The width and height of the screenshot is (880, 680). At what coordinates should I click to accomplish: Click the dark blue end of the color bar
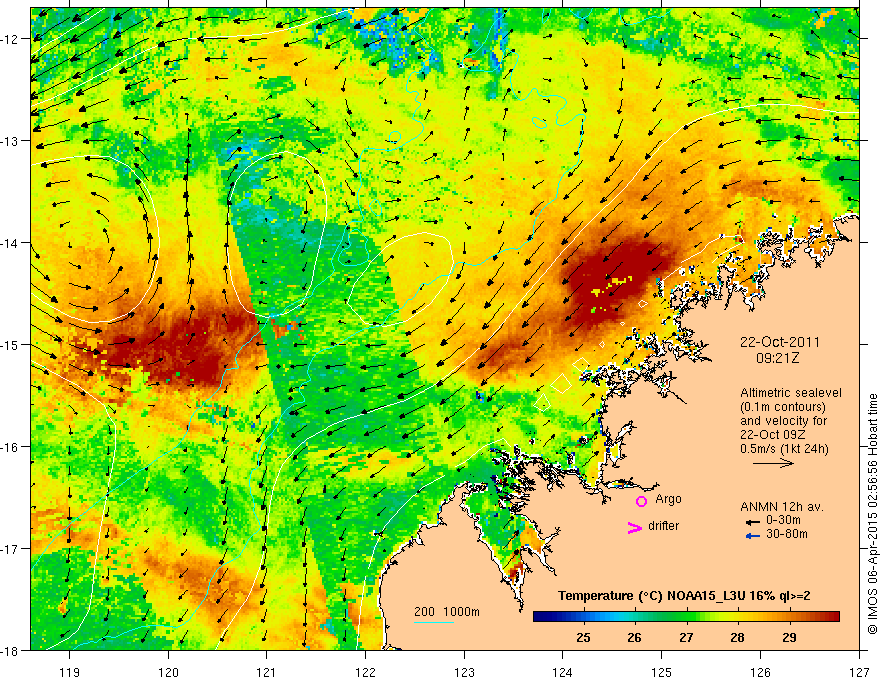[539, 617]
